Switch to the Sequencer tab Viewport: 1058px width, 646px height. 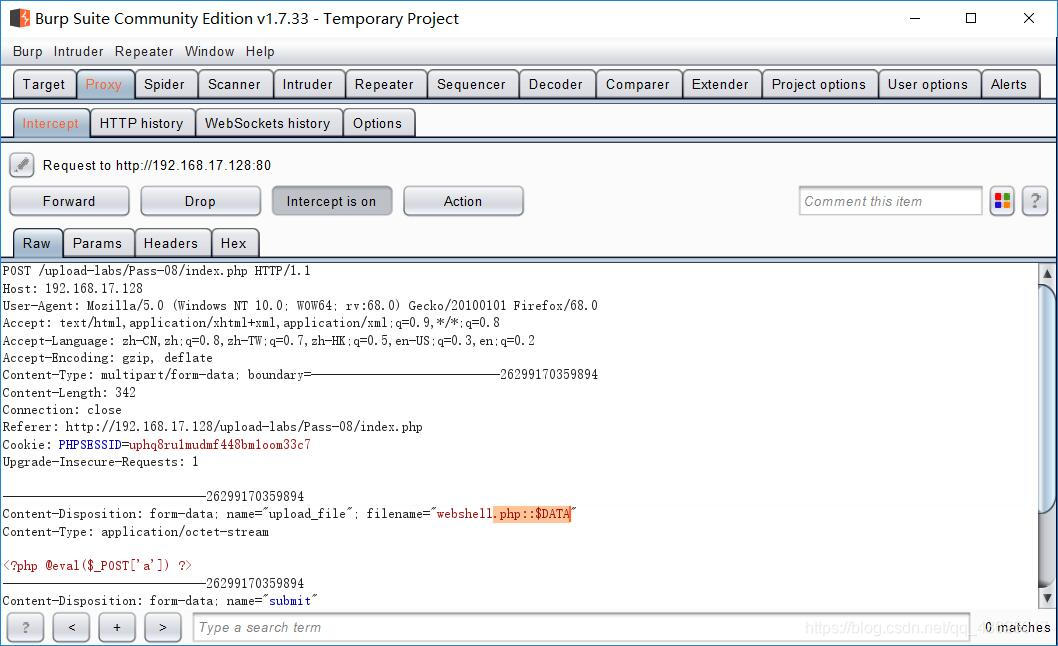(471, 84)
